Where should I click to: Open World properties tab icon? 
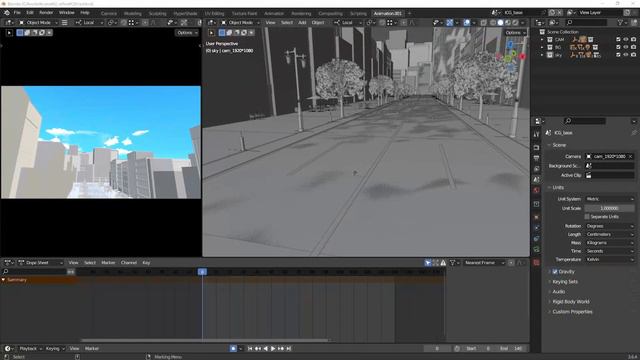[536, 190]
